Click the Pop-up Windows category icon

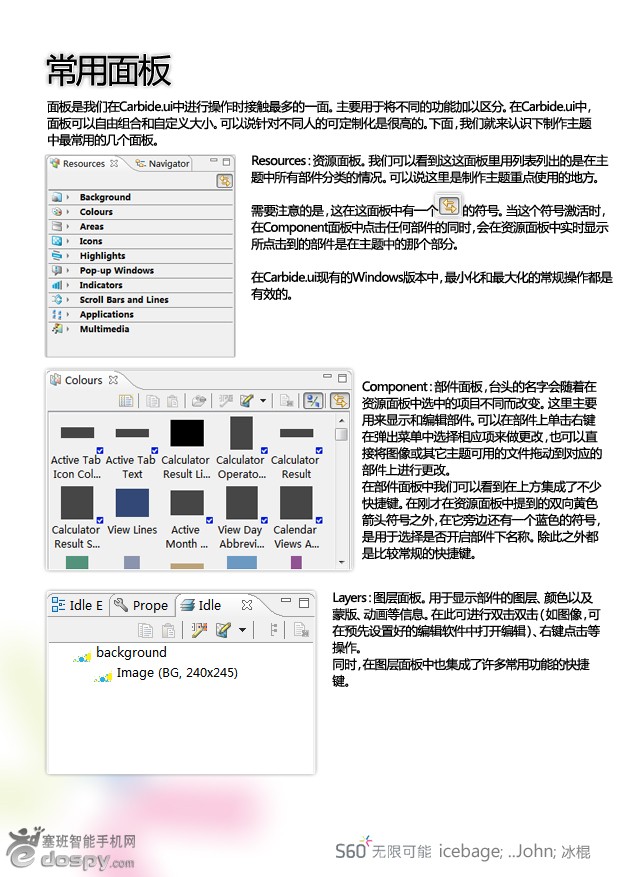(x=56, y=270)
